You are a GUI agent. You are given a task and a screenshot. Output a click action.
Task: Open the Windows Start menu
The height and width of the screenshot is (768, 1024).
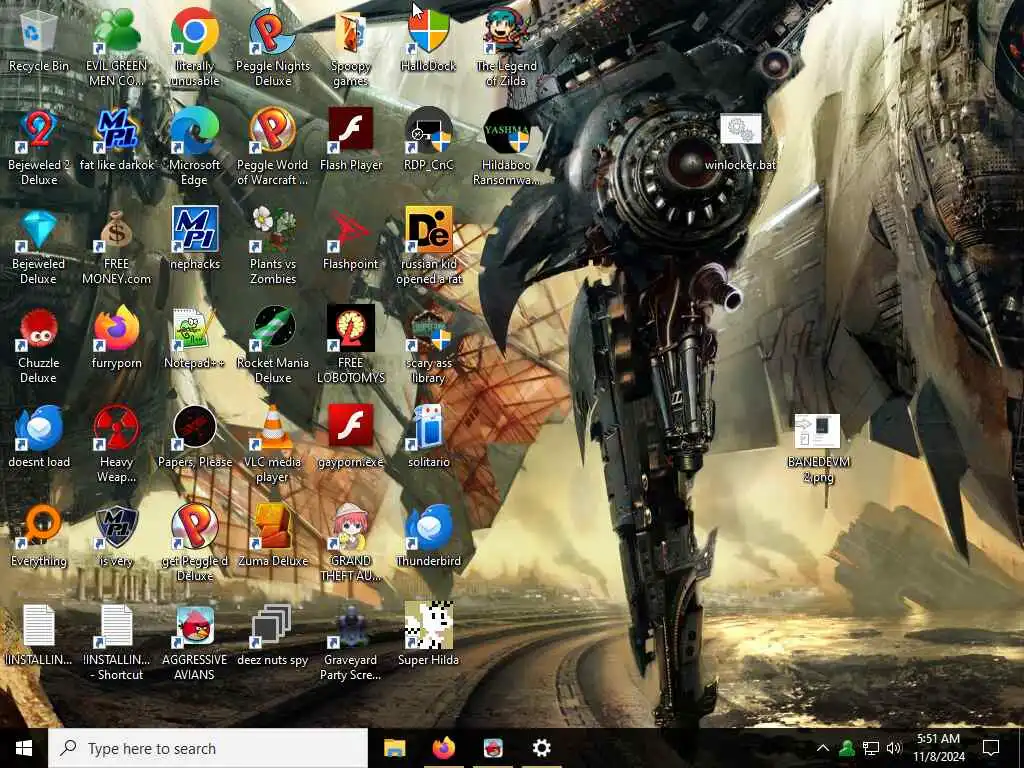click(24, 748)
